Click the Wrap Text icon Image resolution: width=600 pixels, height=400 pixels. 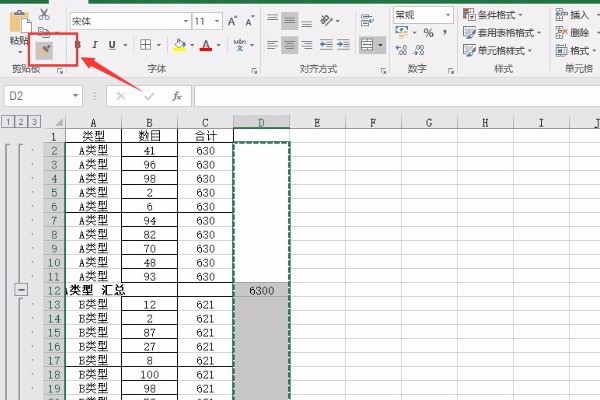pyautogui.click(x=367, y=20)
